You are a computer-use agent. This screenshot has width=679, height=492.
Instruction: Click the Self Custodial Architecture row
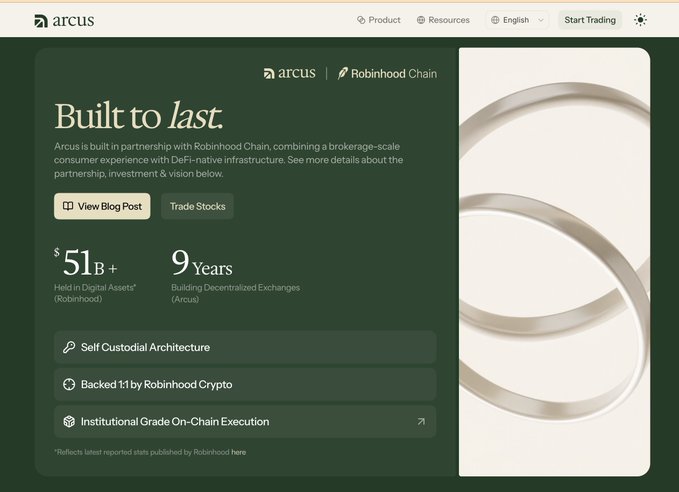(245, 347)
